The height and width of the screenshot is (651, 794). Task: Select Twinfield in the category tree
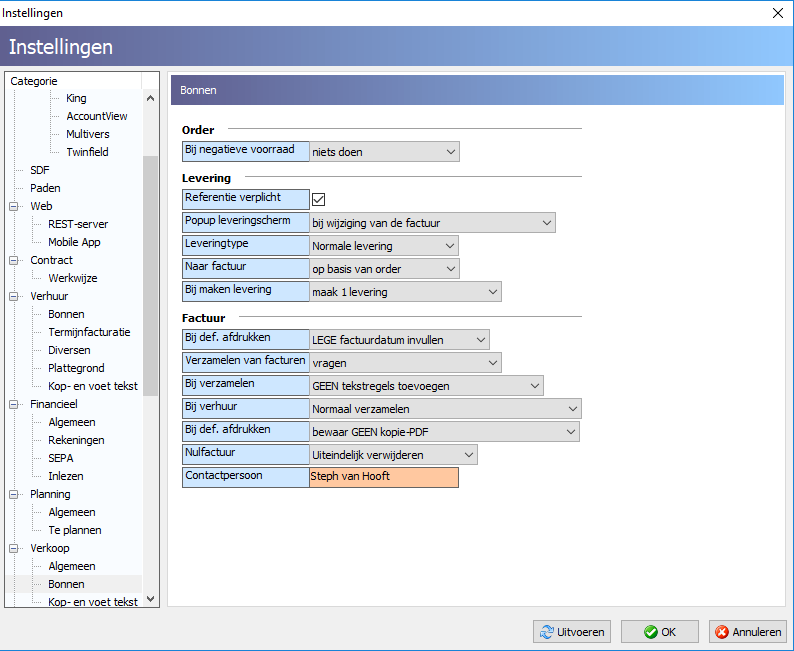point(87,152)
